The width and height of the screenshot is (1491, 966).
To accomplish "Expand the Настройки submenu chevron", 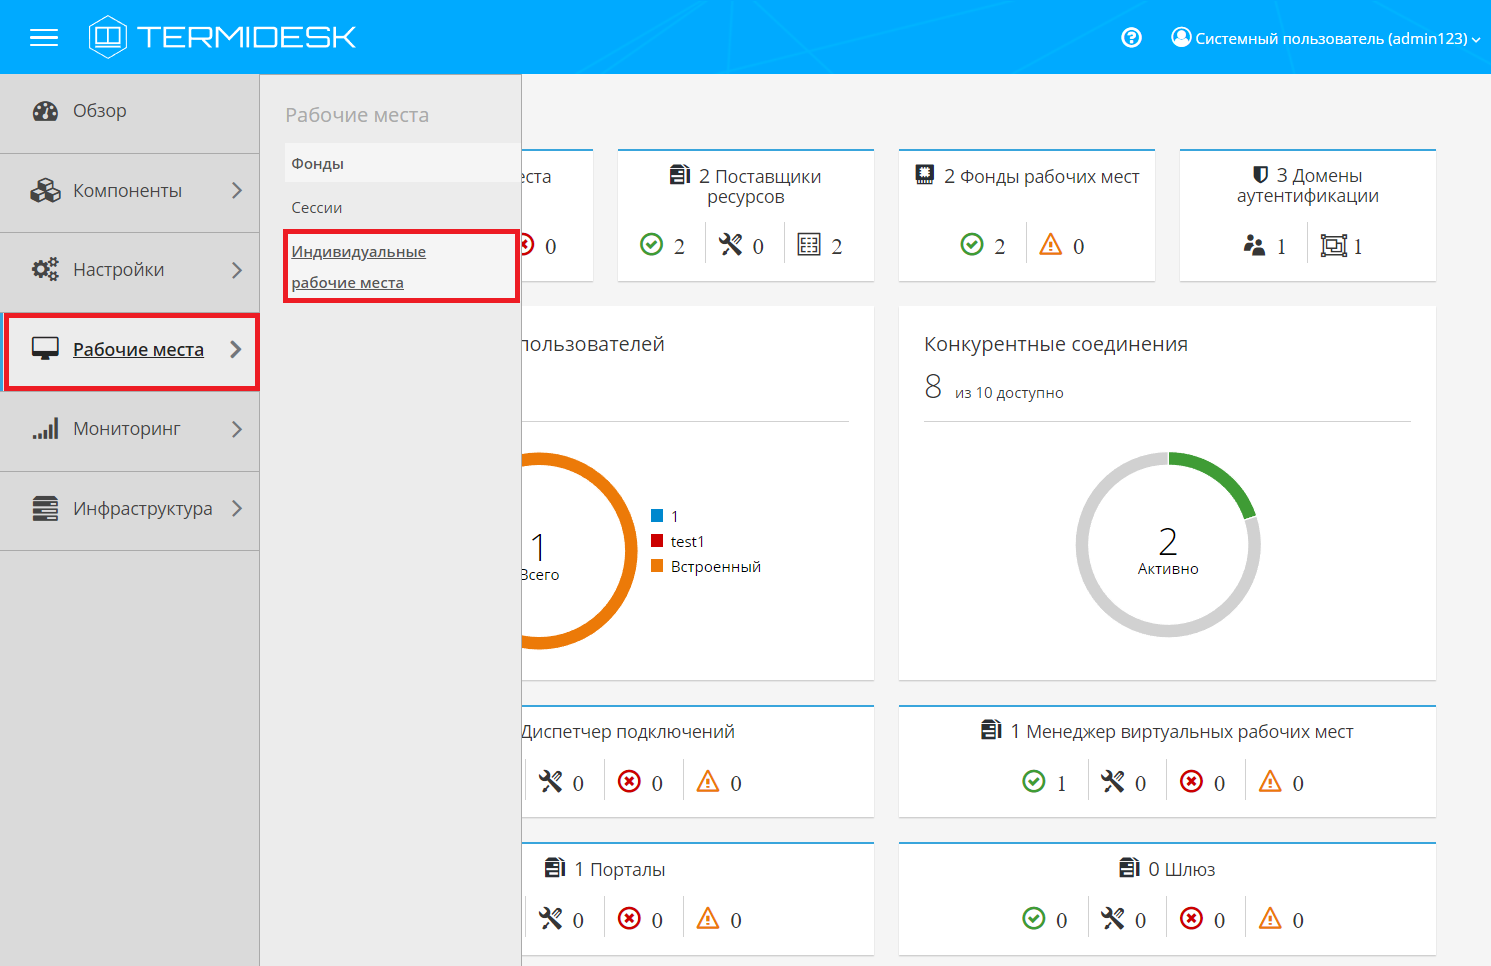I will [237, 270].
